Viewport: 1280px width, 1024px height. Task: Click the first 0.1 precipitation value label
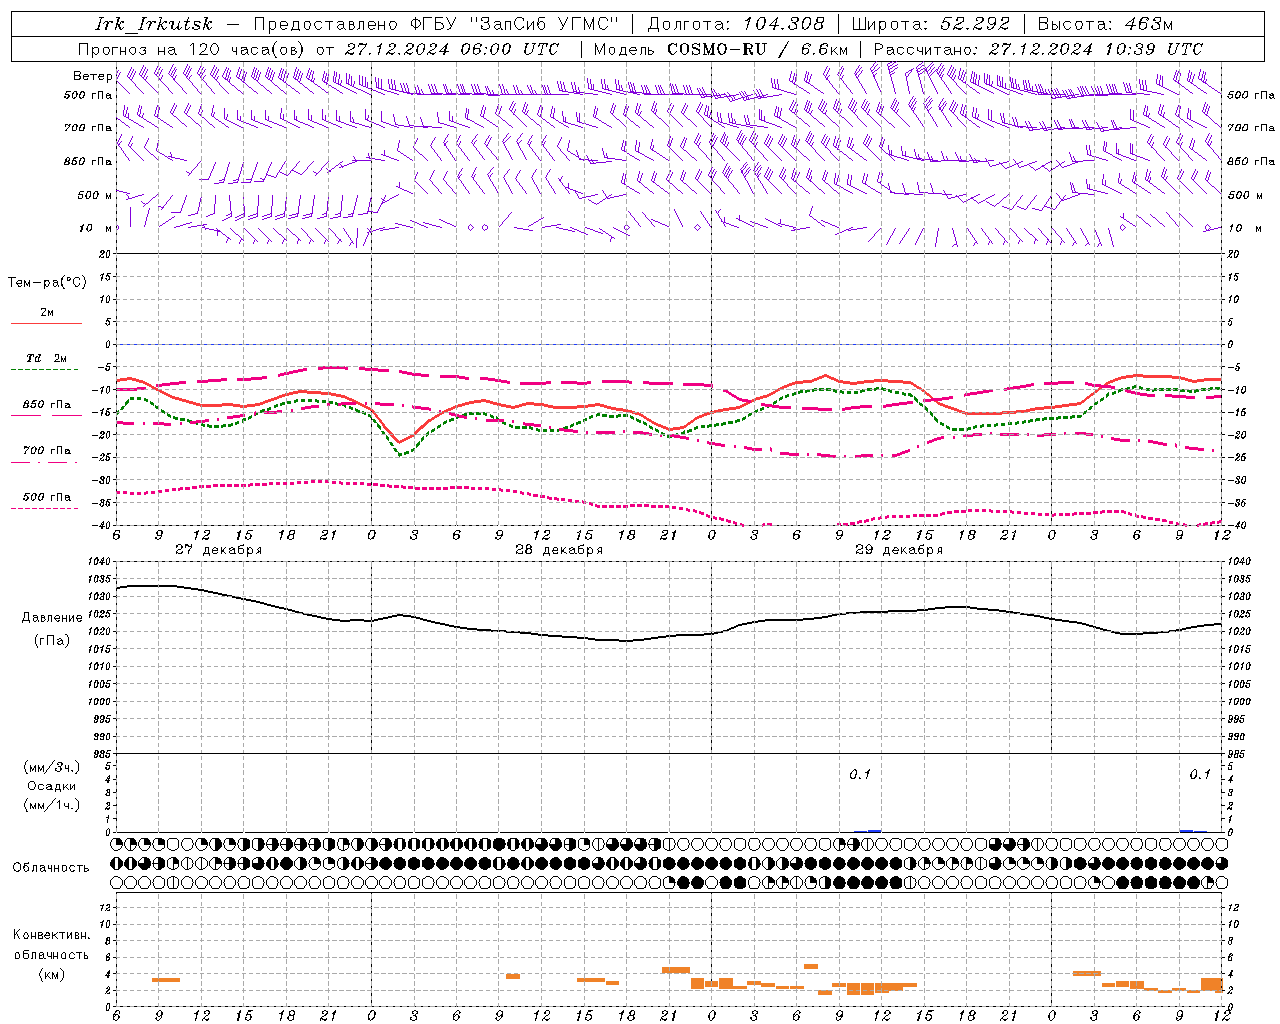860,774
